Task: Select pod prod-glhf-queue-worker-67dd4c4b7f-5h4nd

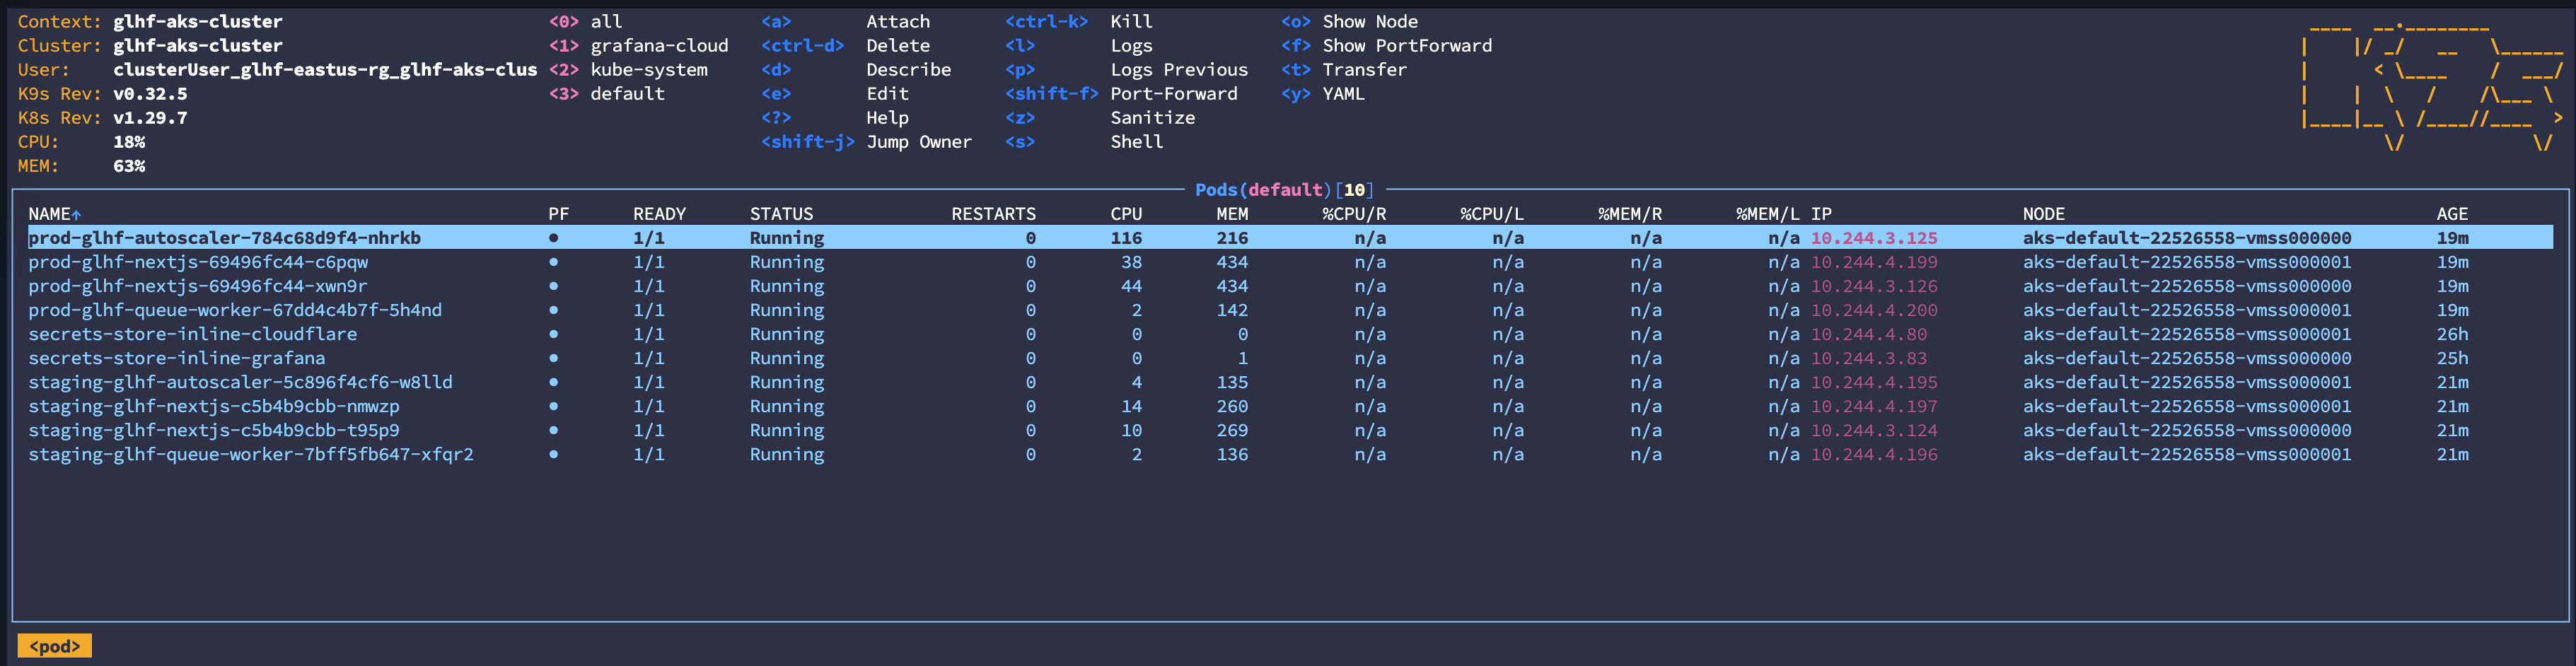Action: tap(1290, 310)
